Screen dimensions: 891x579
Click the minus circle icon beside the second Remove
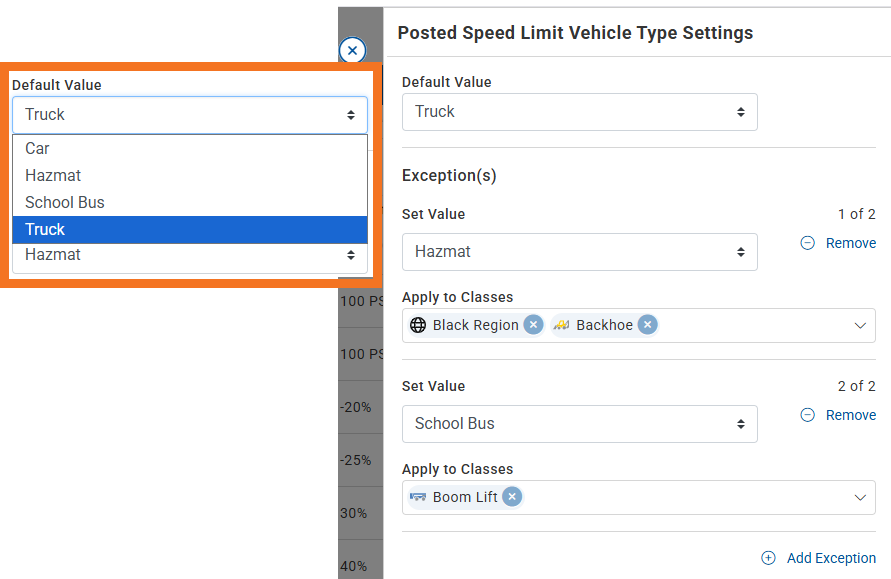coord(807,415)
